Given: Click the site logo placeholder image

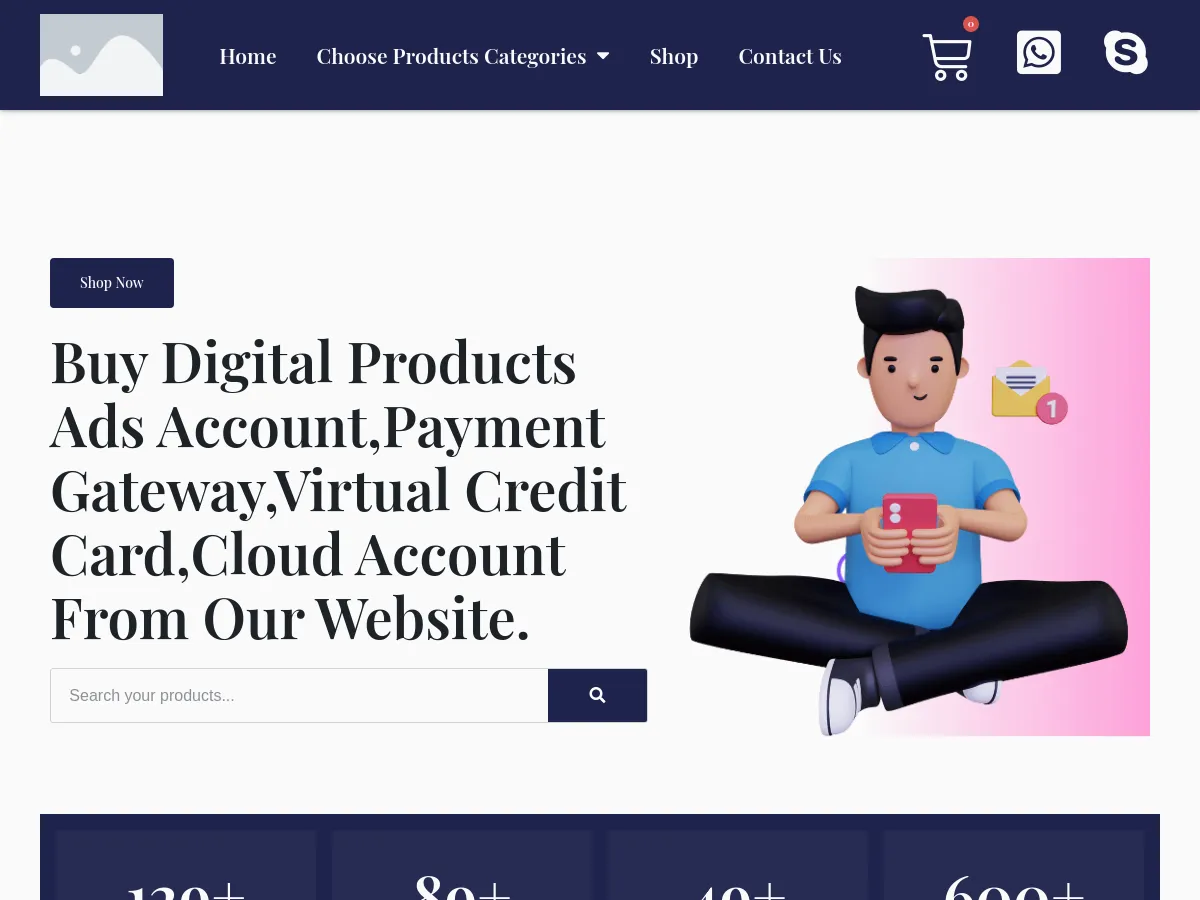Looking at the screenshot, I should pyautogui.click(x=101, y=55).
